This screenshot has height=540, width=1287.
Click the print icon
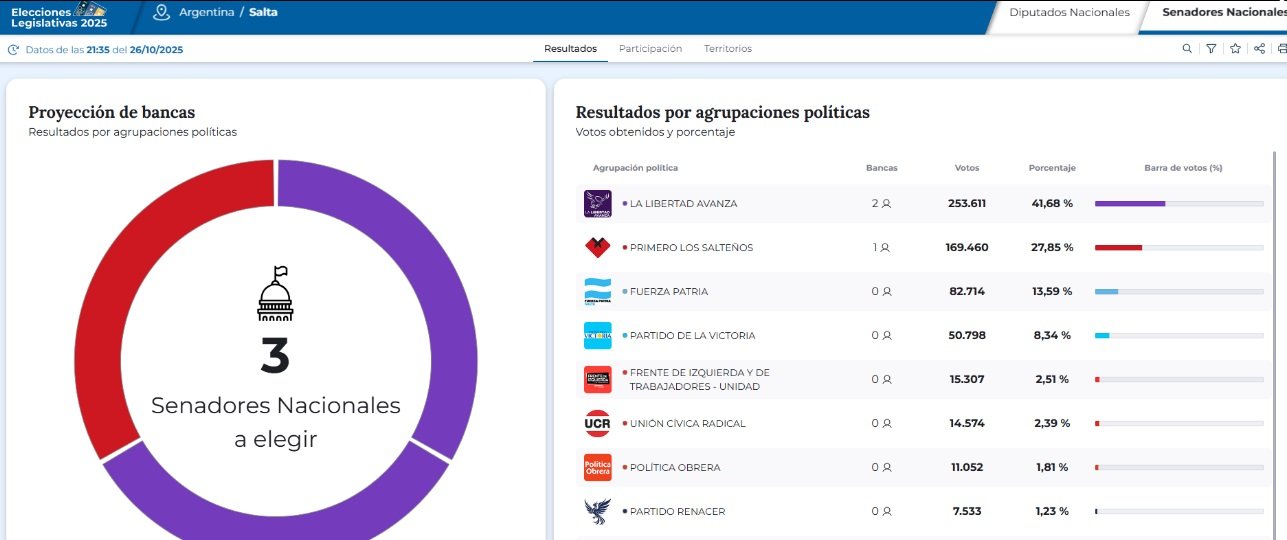(1281, 48)
